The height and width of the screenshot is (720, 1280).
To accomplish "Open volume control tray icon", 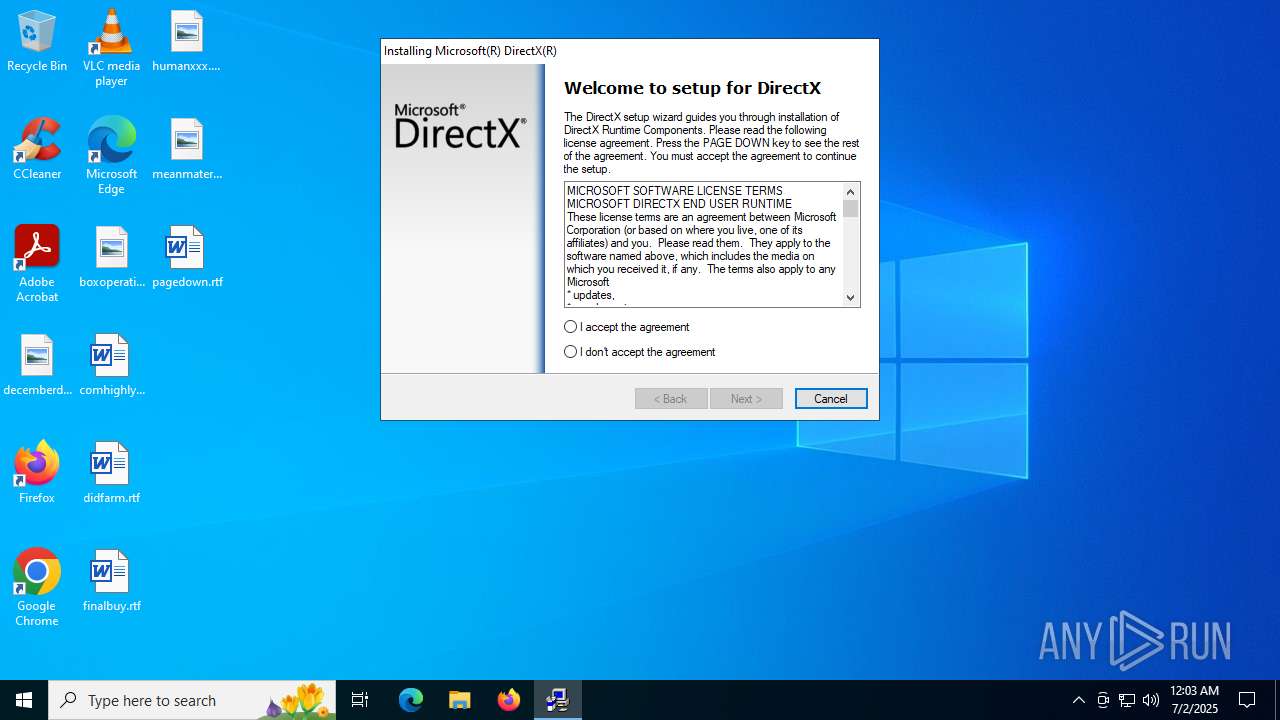I will 1151,700.
